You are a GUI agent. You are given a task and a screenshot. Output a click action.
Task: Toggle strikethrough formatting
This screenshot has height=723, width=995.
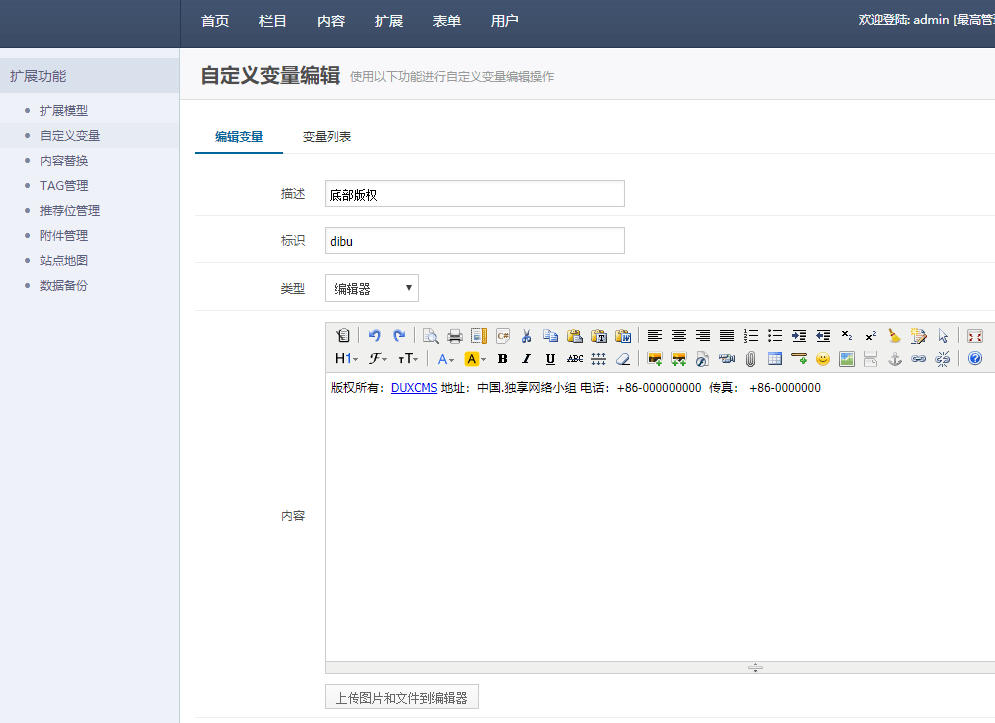pyautogui.click(x=574, y=359)
